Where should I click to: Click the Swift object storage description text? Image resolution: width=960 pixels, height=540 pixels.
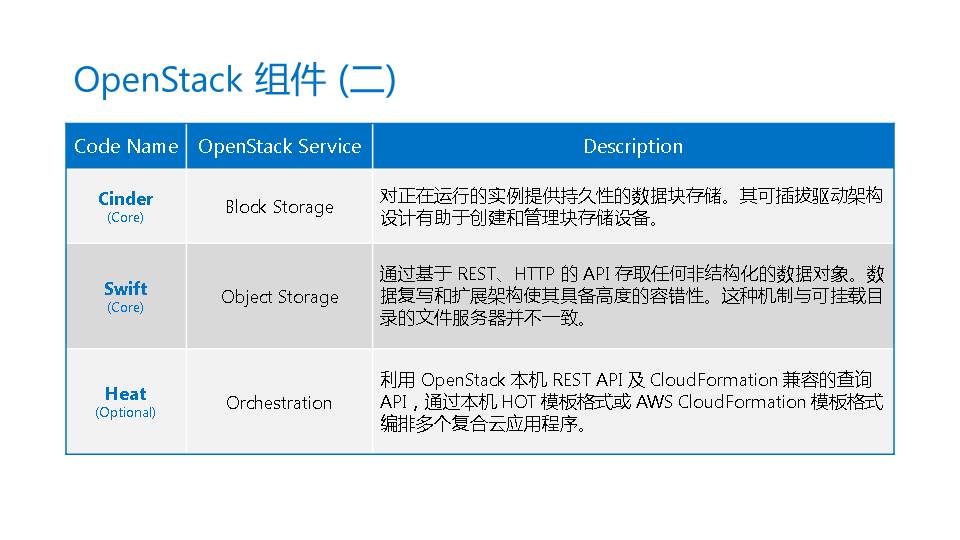pos(631,296)
